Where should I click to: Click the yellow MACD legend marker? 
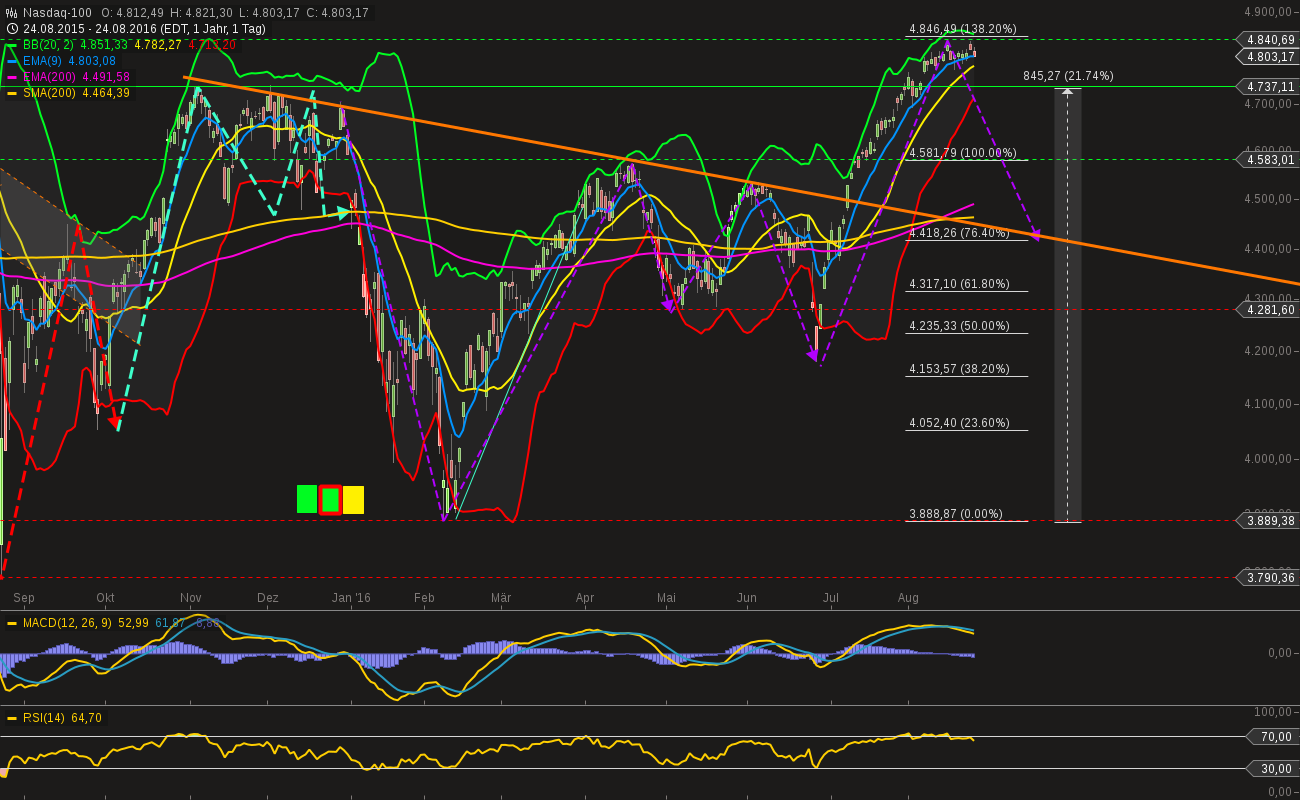tap(12, 623)
